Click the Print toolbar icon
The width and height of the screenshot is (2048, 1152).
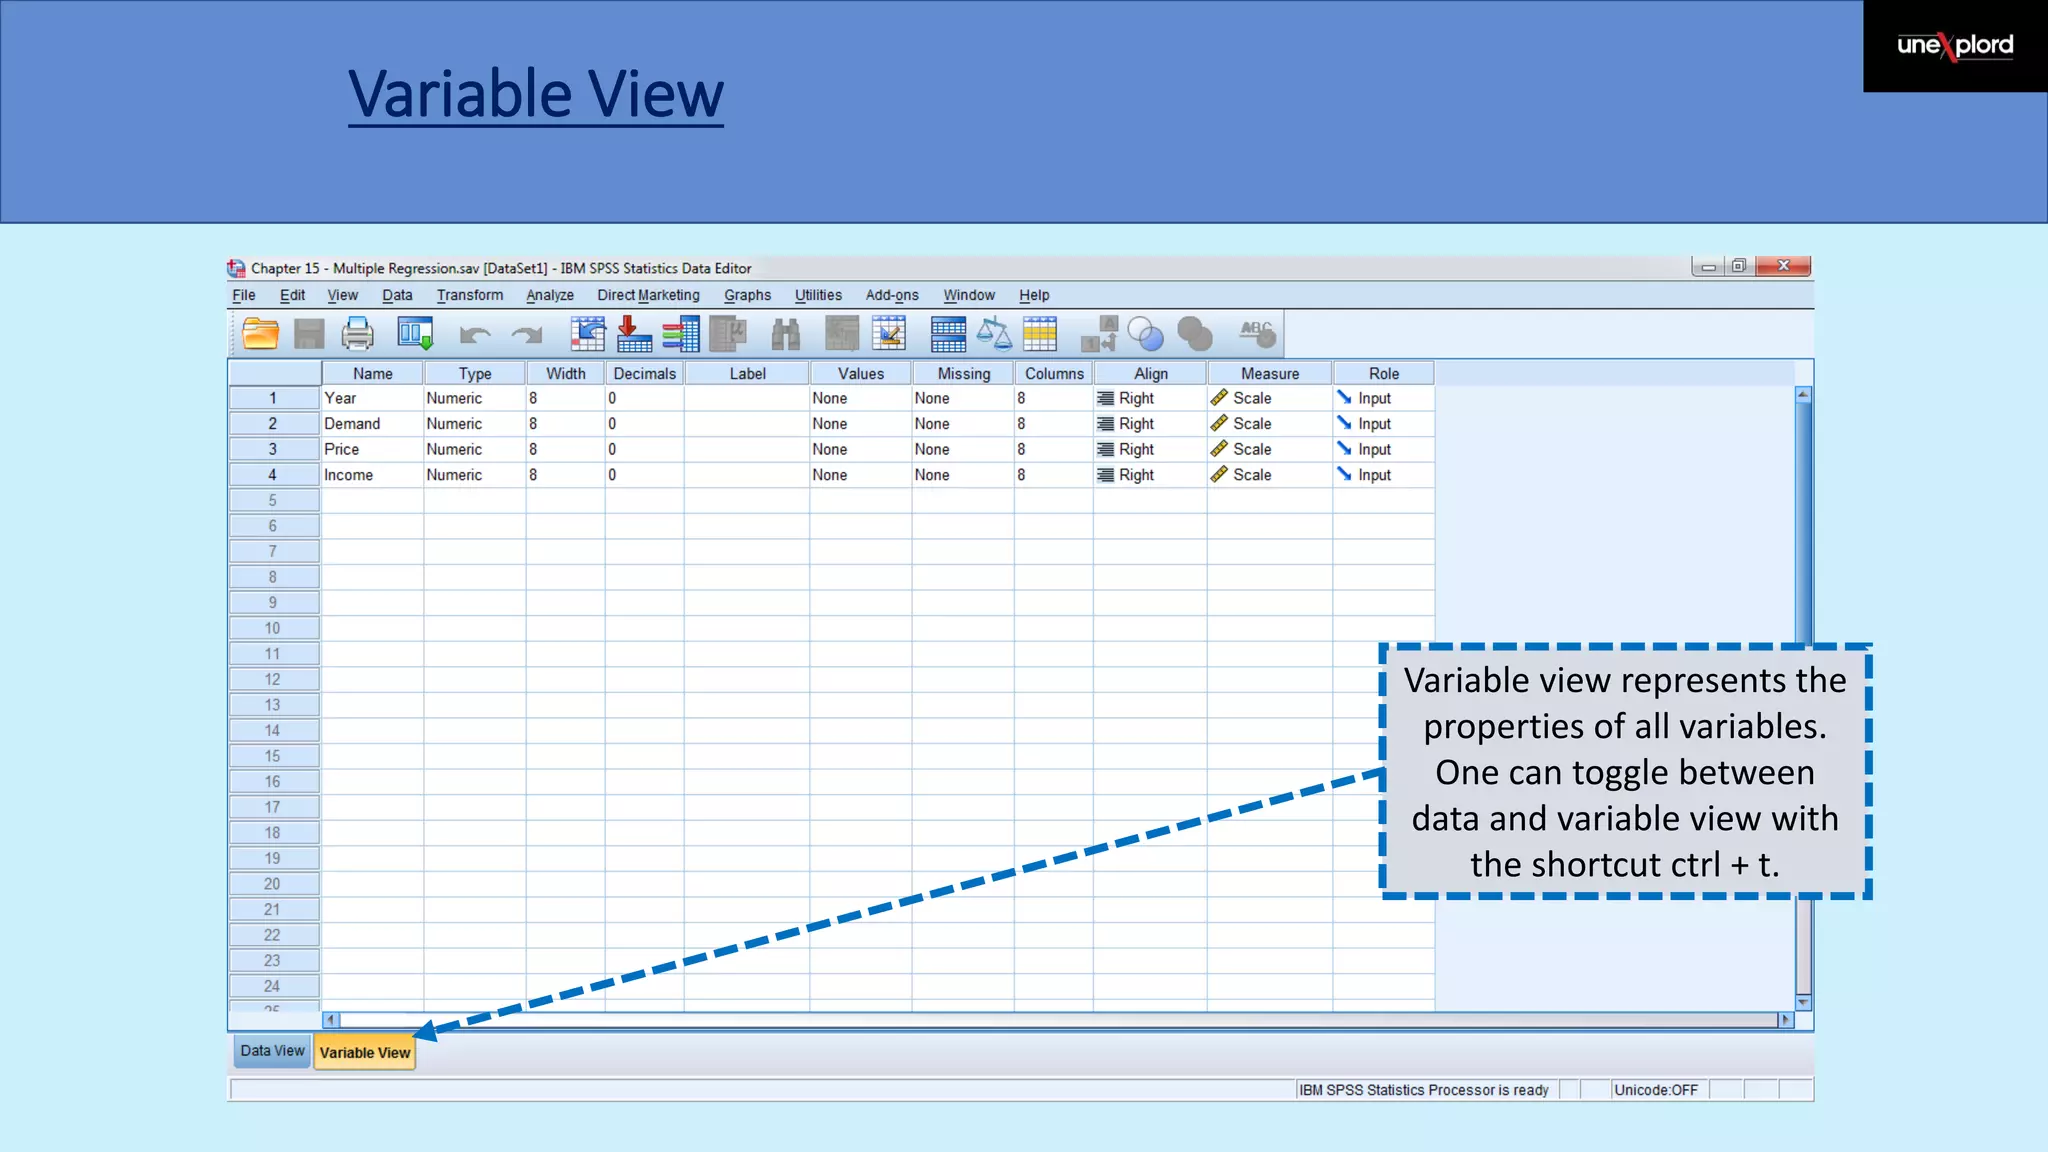[x=357, y=334]
